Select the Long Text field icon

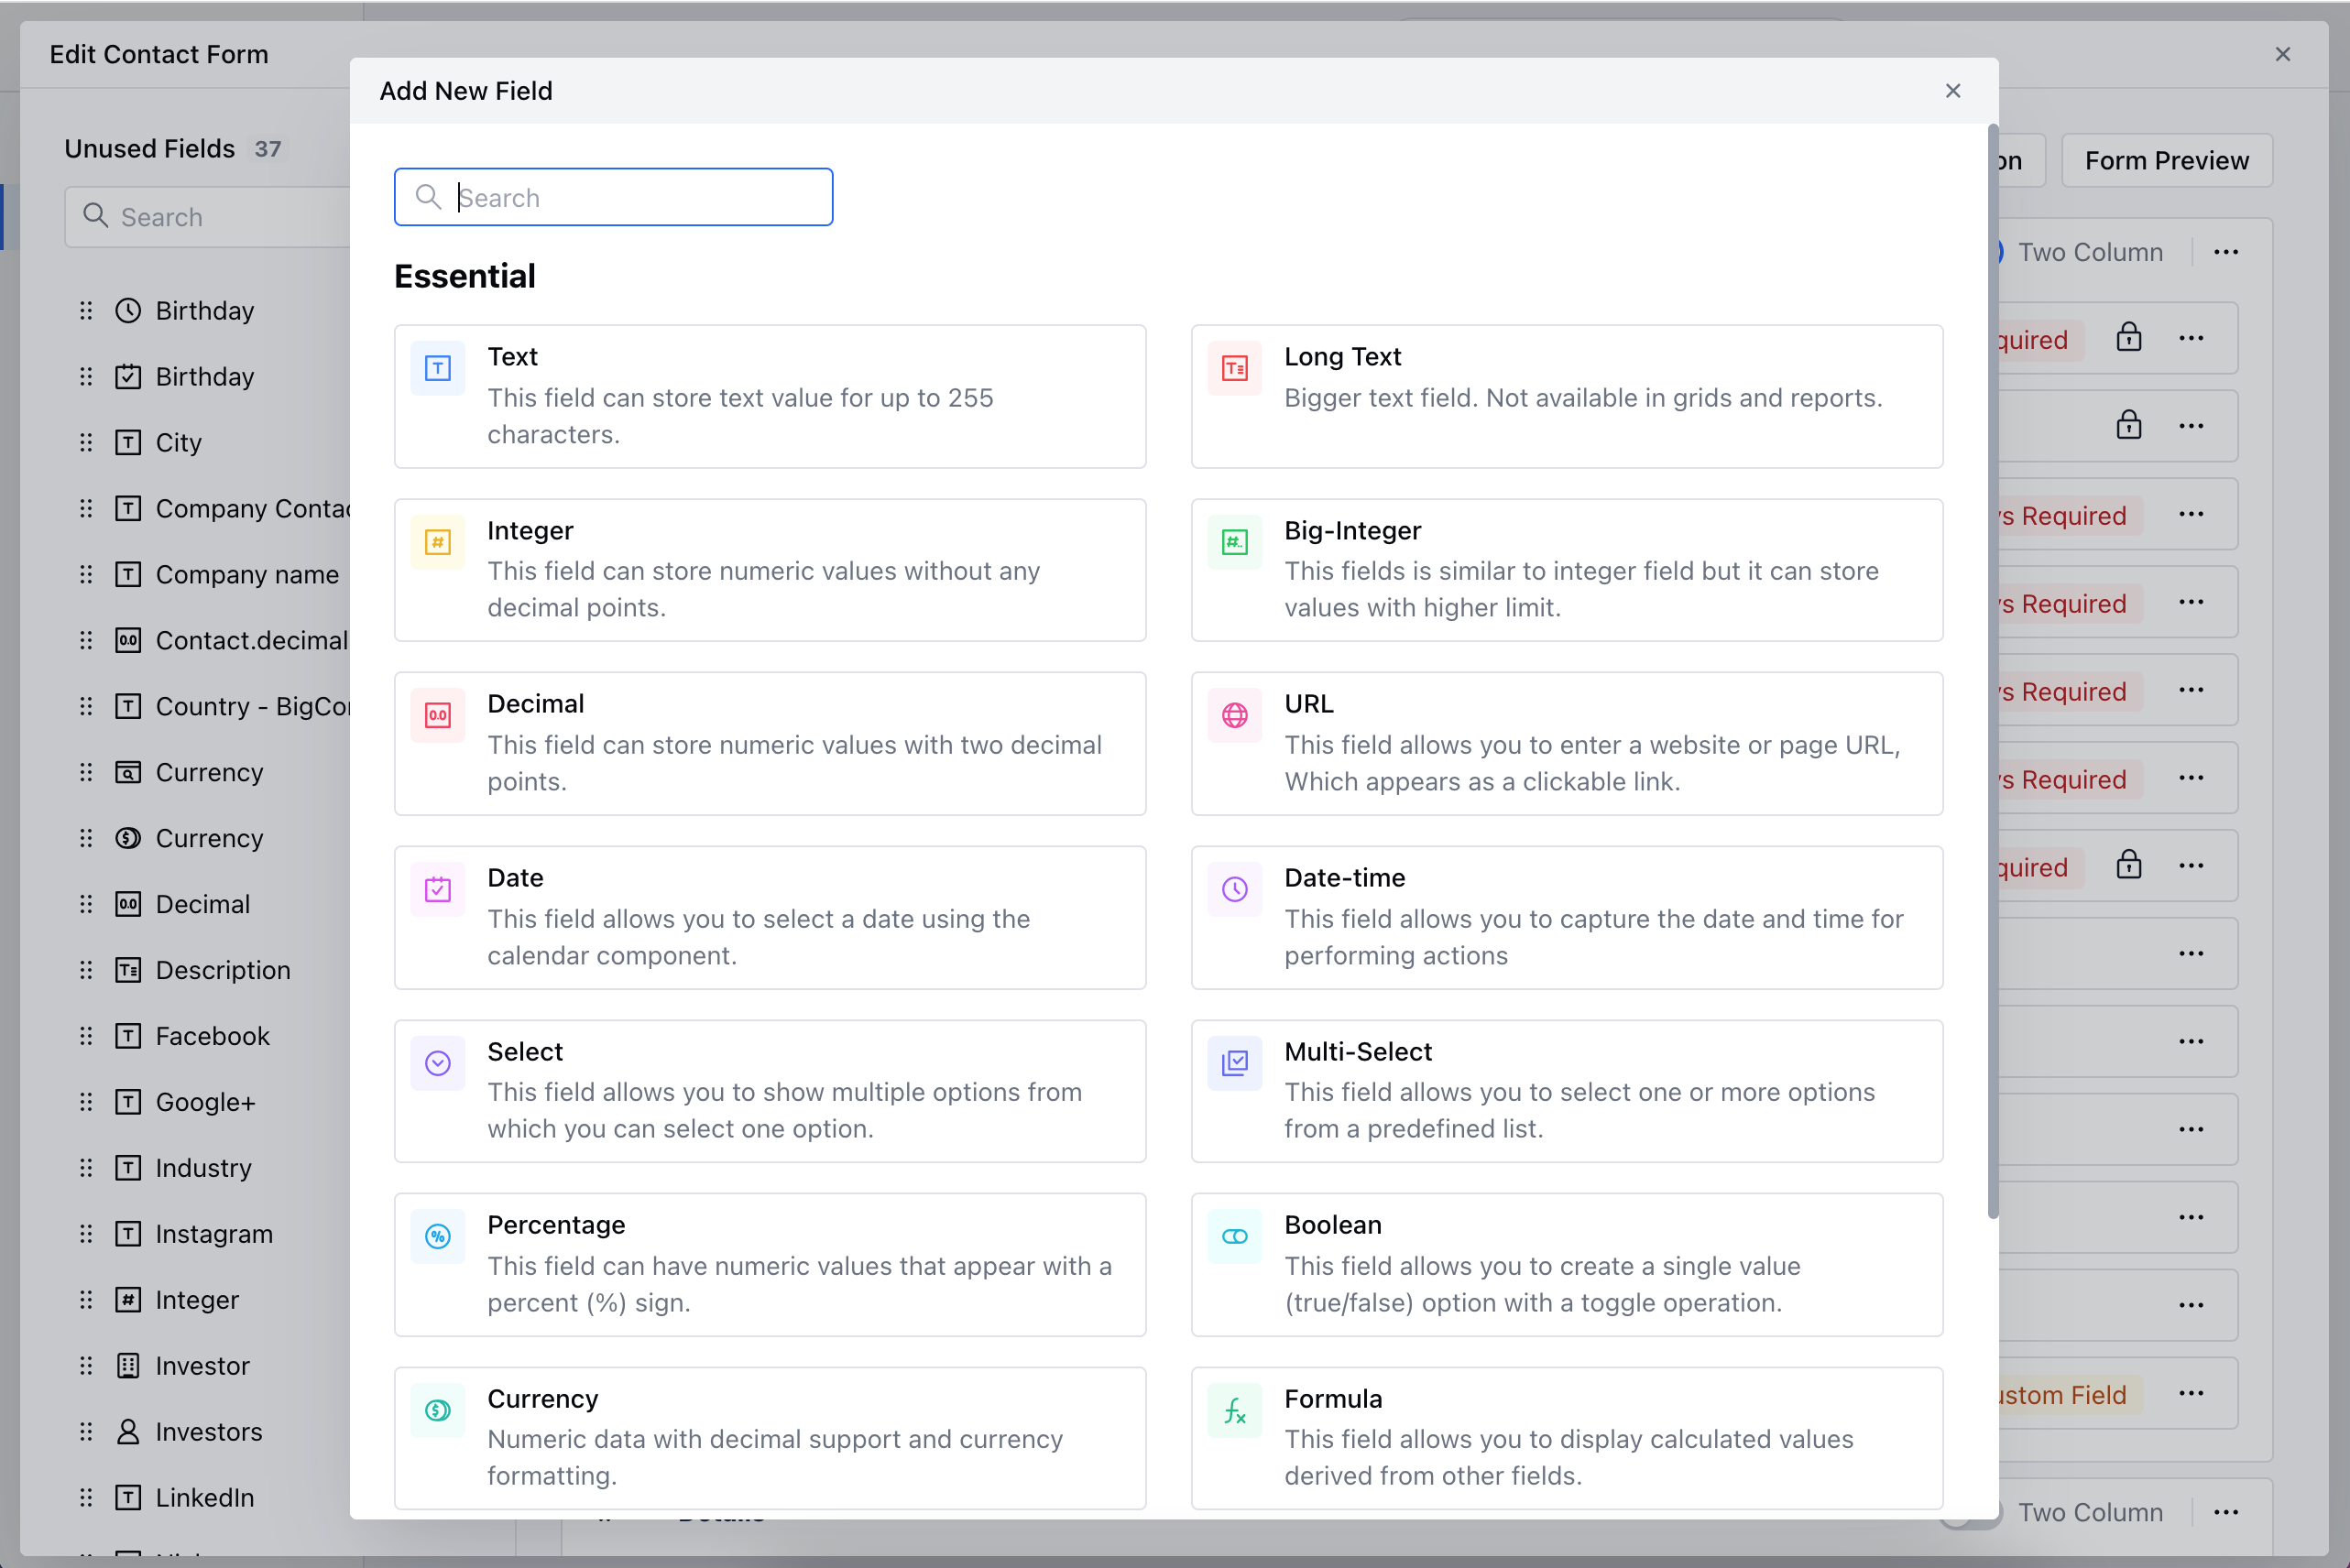[x=1234, y=368]
